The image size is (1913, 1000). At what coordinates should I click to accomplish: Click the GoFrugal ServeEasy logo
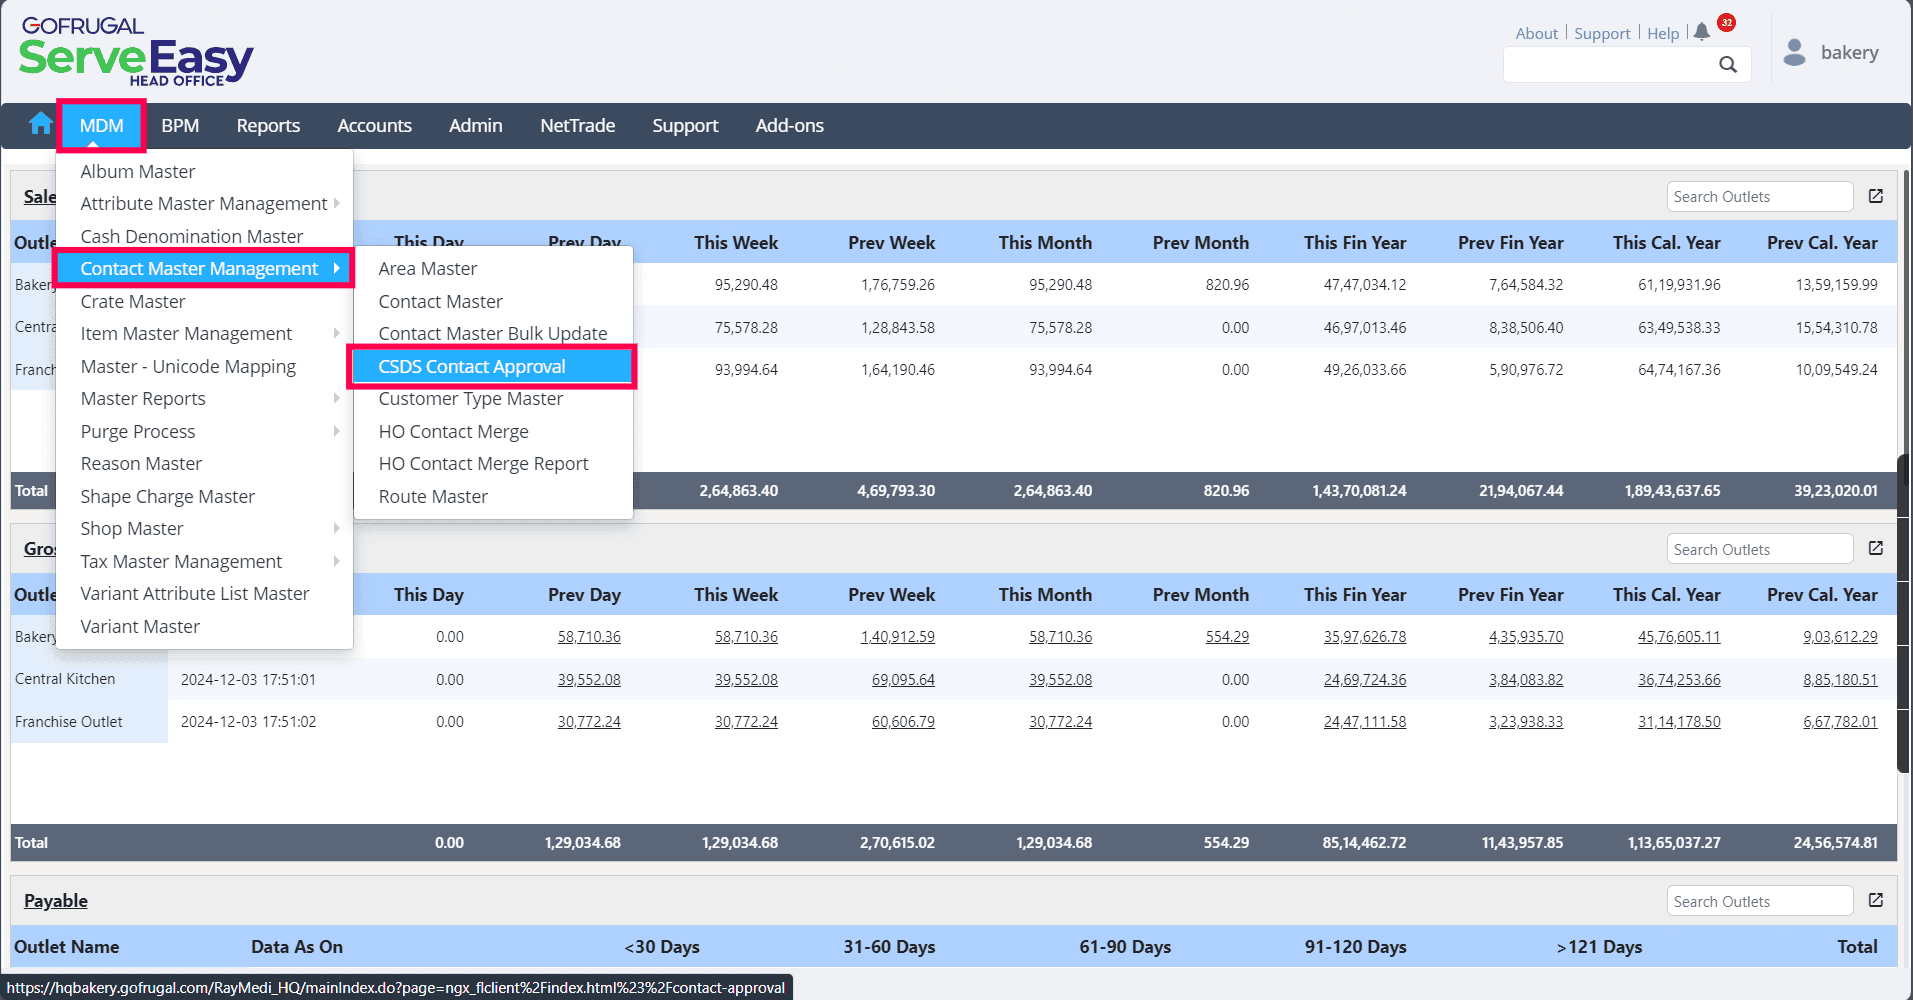136,52
